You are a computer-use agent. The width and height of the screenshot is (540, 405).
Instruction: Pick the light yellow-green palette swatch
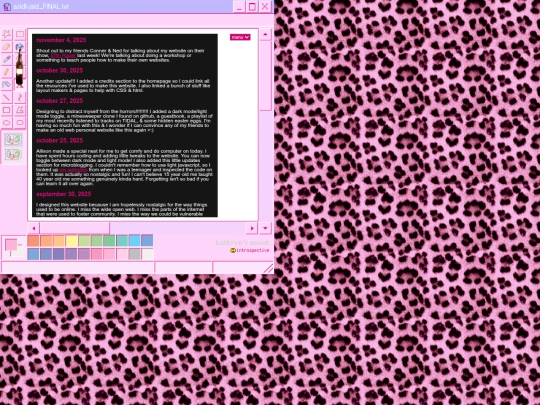[84, 241]
